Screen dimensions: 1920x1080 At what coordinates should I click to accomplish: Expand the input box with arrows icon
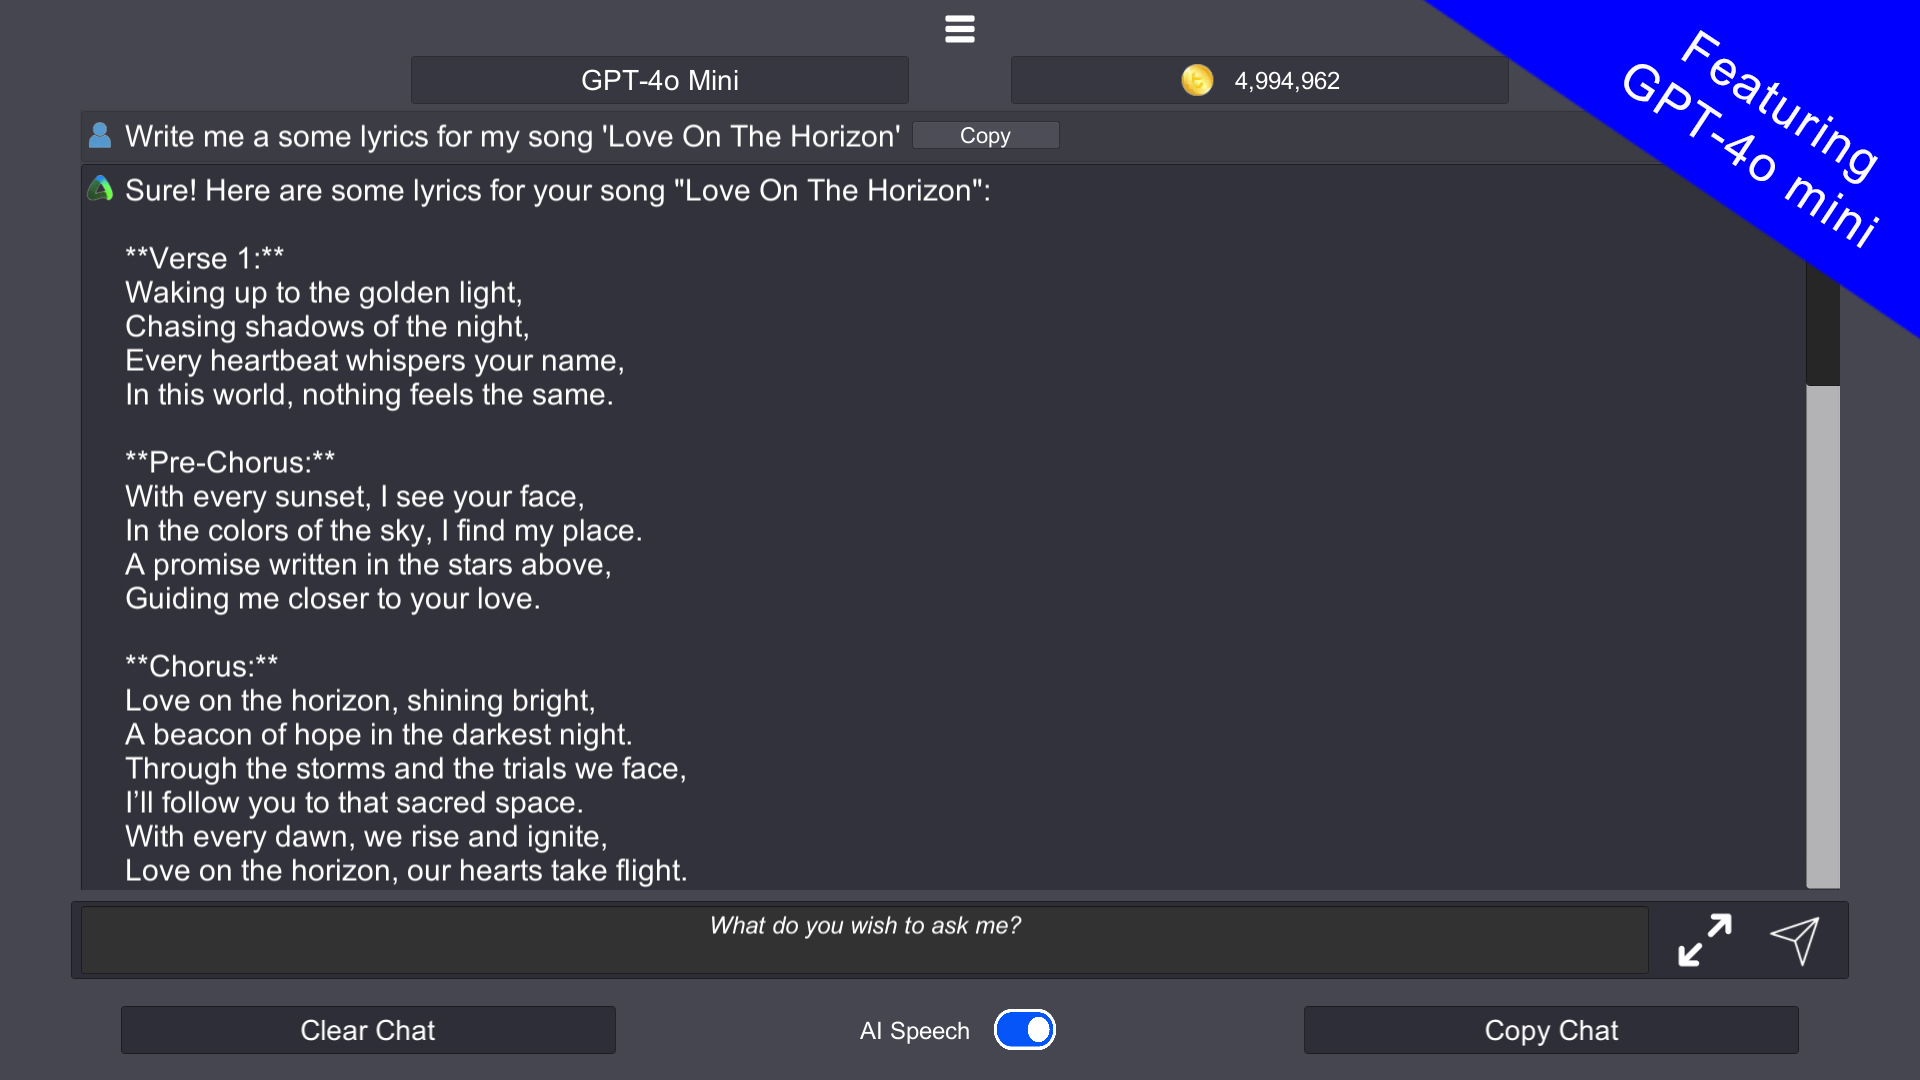(1704, 940)
